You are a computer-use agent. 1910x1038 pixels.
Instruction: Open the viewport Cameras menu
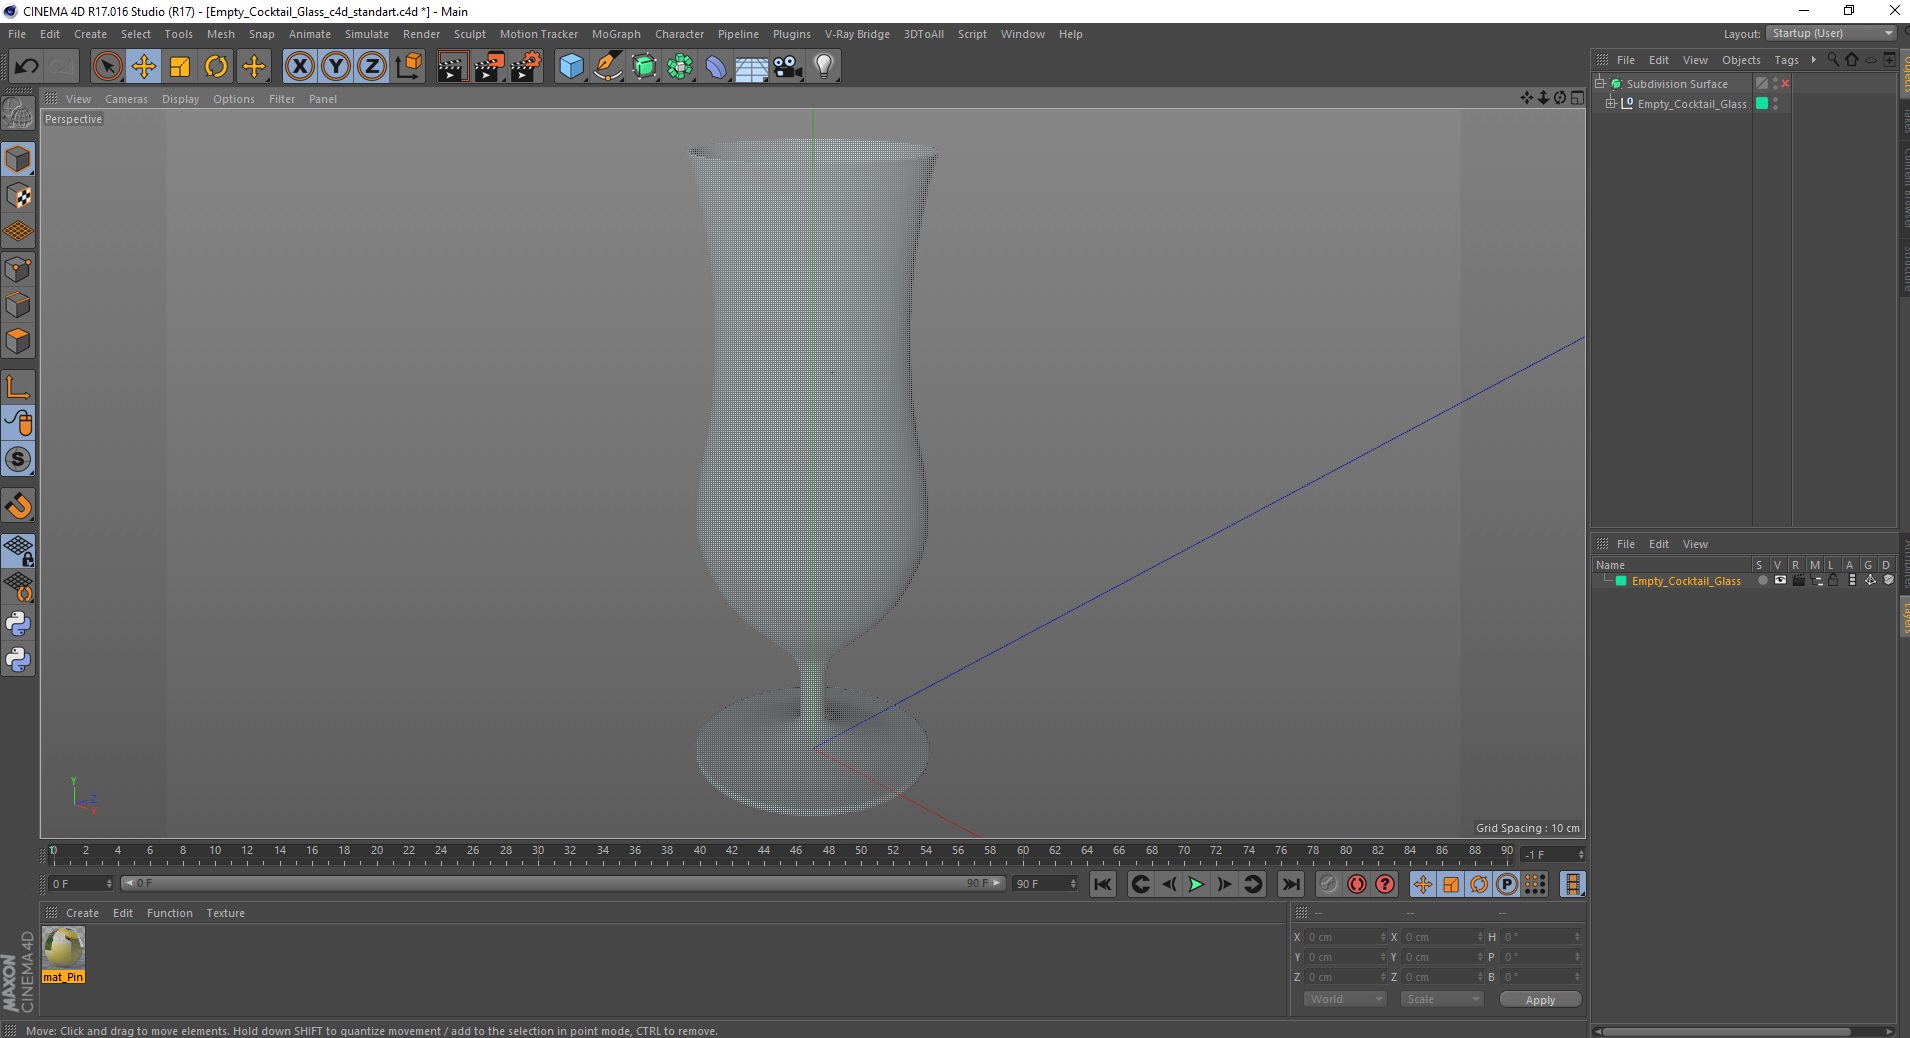[x=126, y=99]
